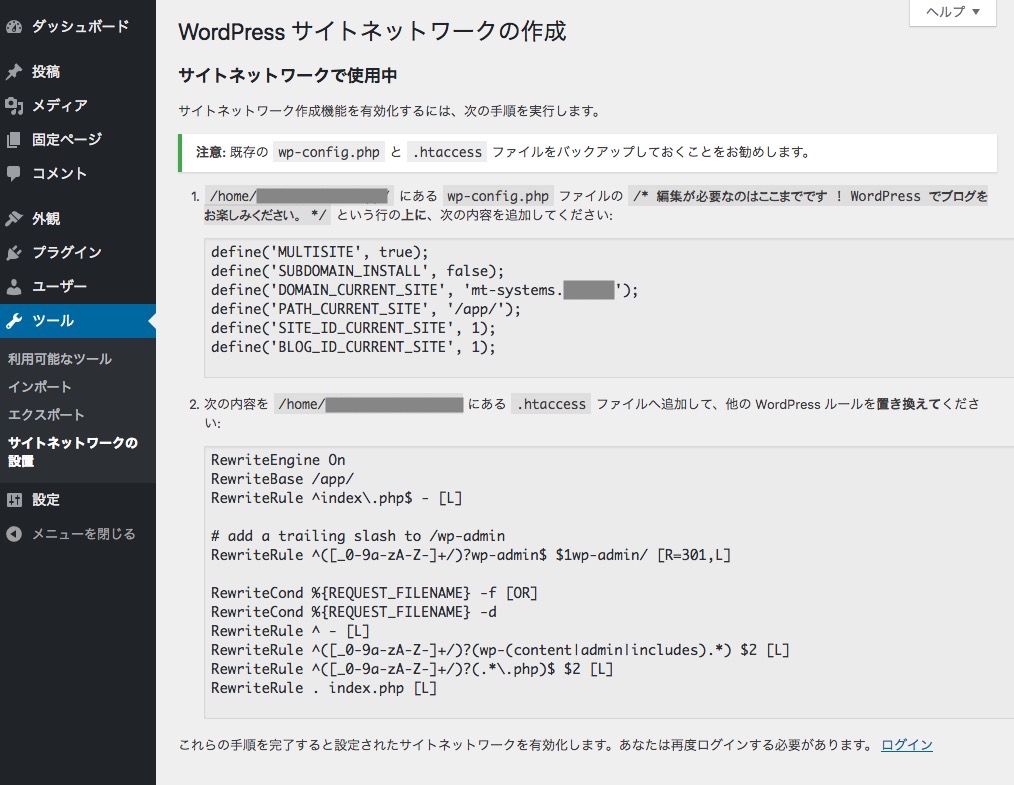Click the plug icon for プラグイン
Image resolution: width=1014 pixels, height=785 pixels.
pos(14,252)
